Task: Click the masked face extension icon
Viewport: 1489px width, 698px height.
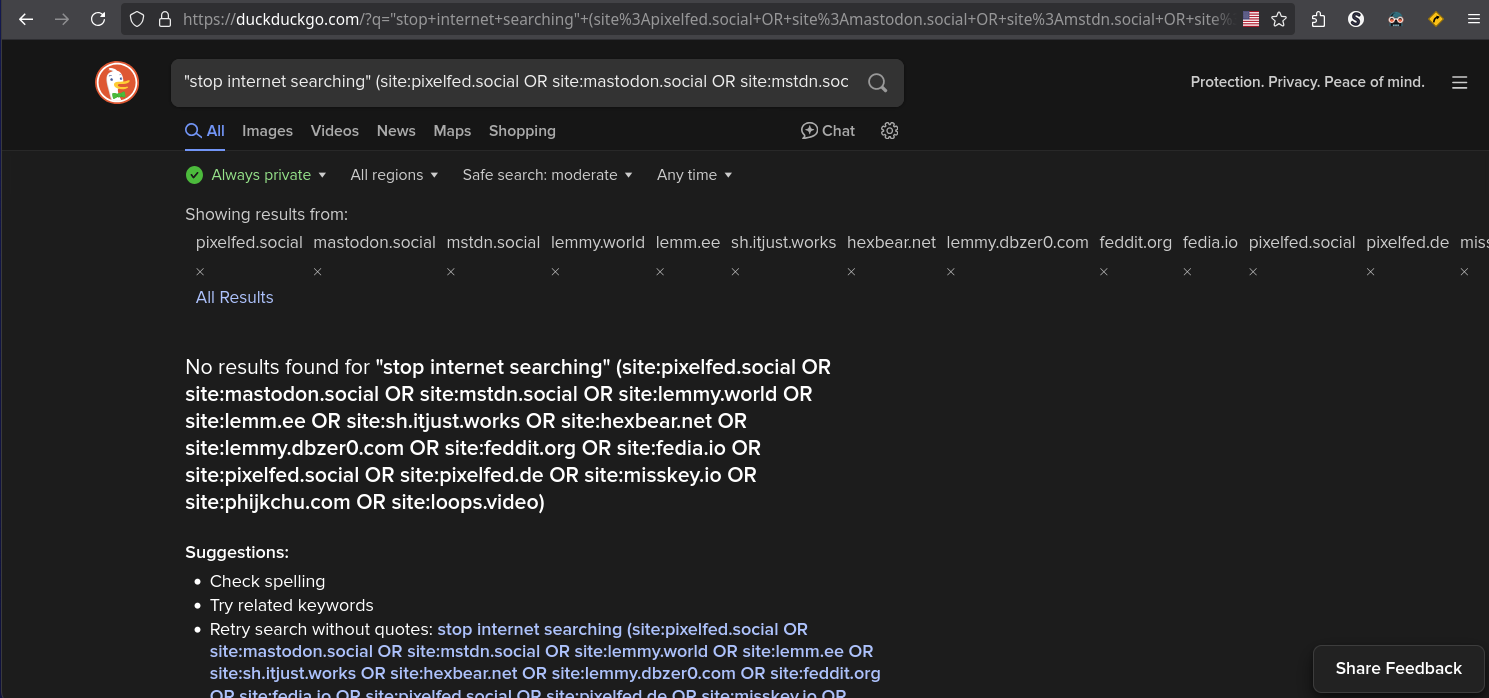Action: pos(1396,19)
